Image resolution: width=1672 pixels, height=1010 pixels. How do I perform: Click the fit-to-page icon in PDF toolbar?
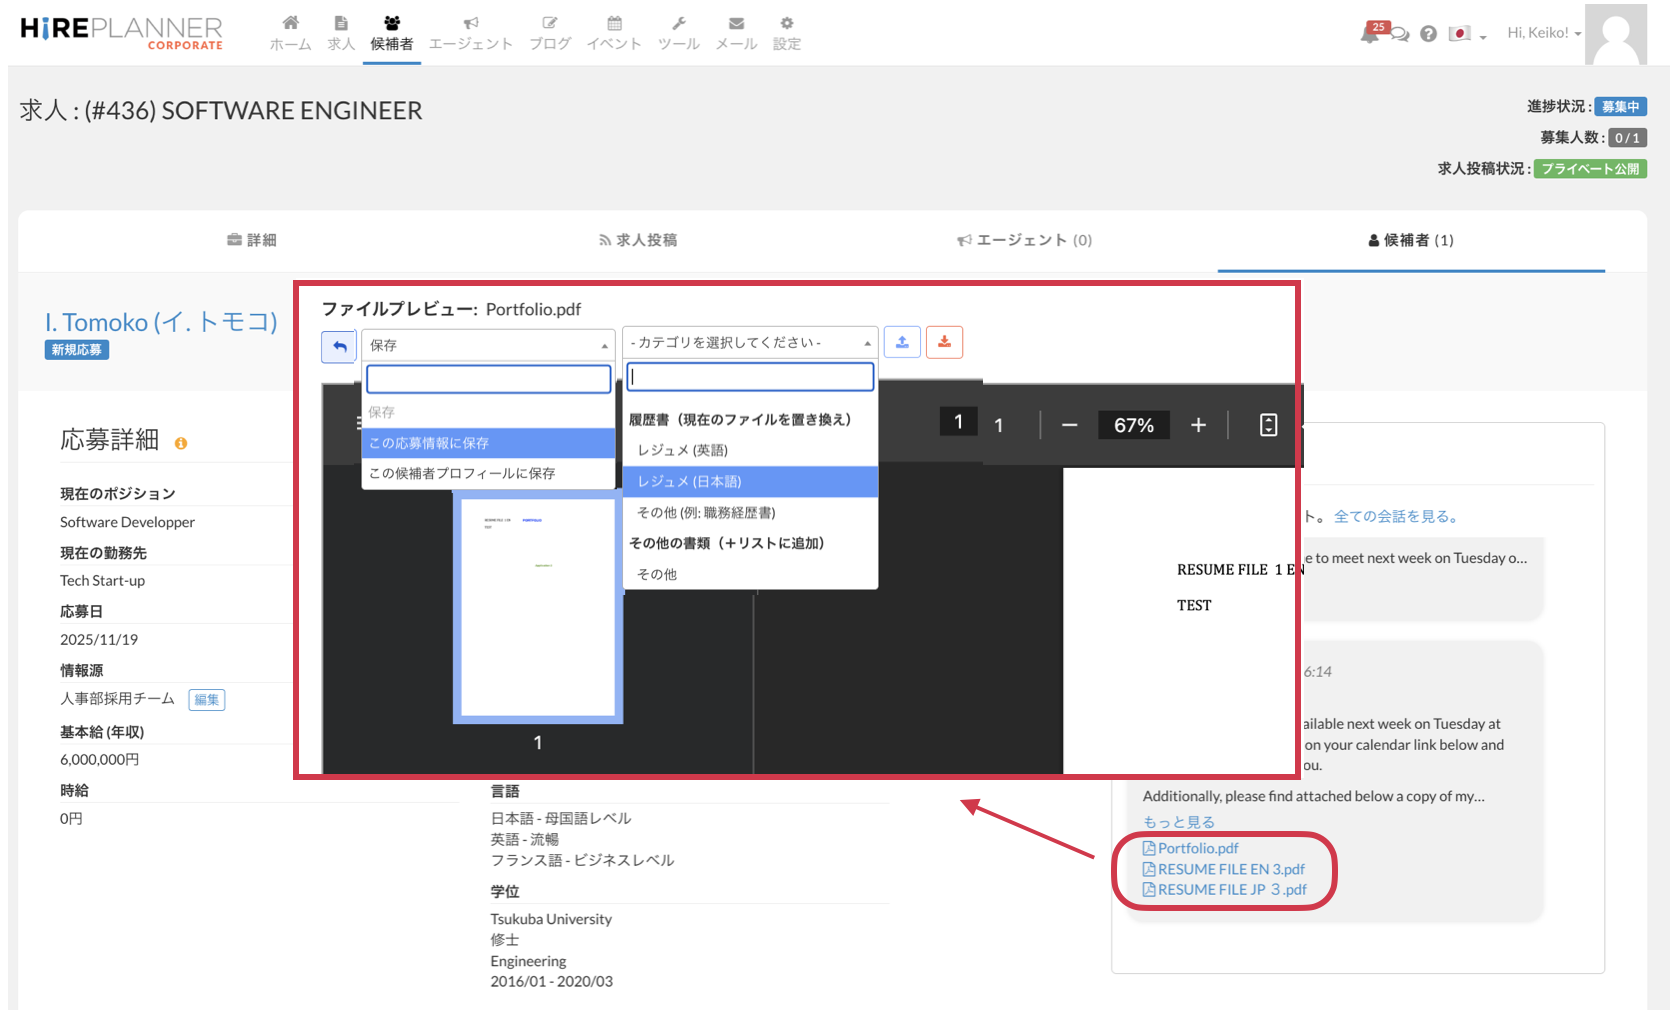coord(1268,425)
